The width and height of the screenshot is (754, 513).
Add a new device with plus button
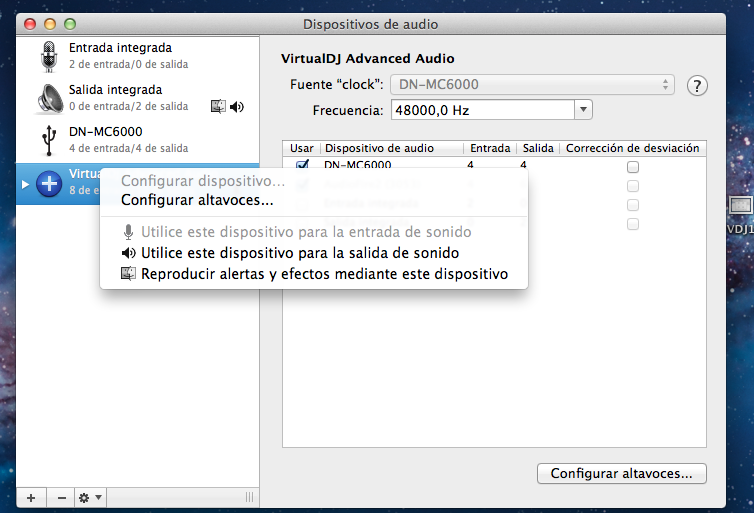[x=31, y=497]
